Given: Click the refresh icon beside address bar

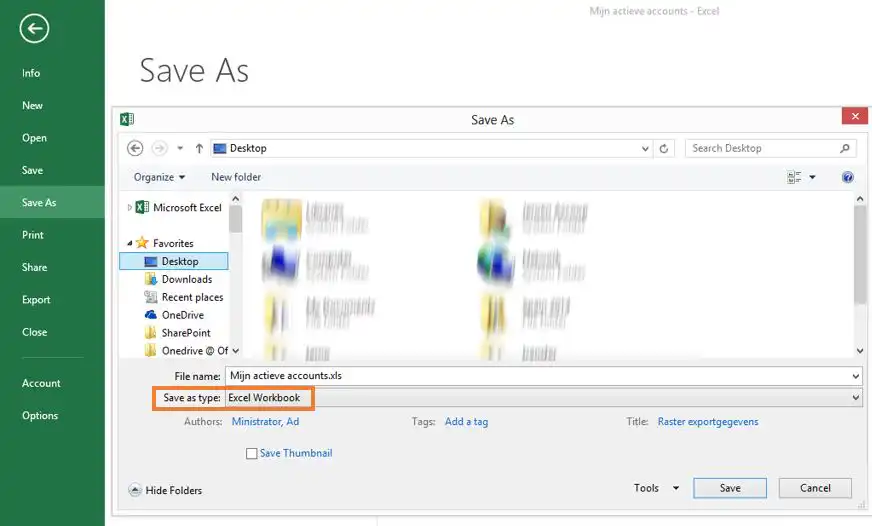Looking at the screenshot, I should 665,148.
